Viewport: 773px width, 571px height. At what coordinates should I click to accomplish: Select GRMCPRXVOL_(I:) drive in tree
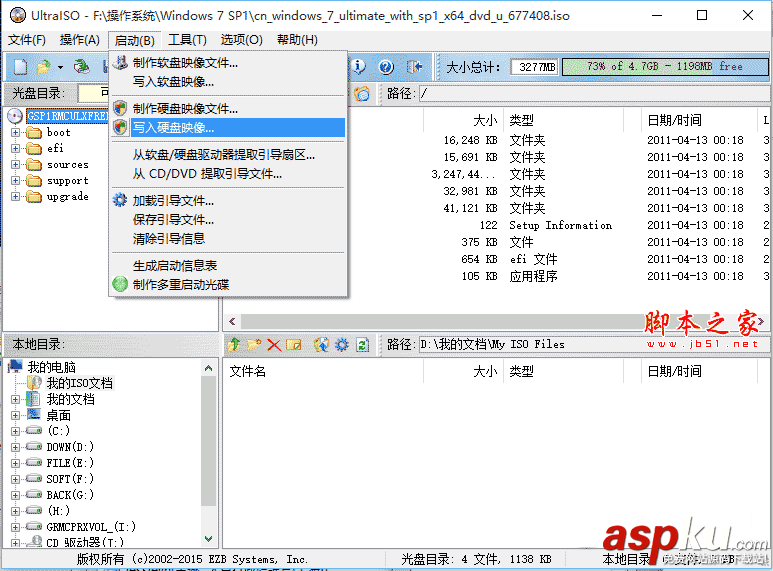pyautogui.click(x=91, y=527)
